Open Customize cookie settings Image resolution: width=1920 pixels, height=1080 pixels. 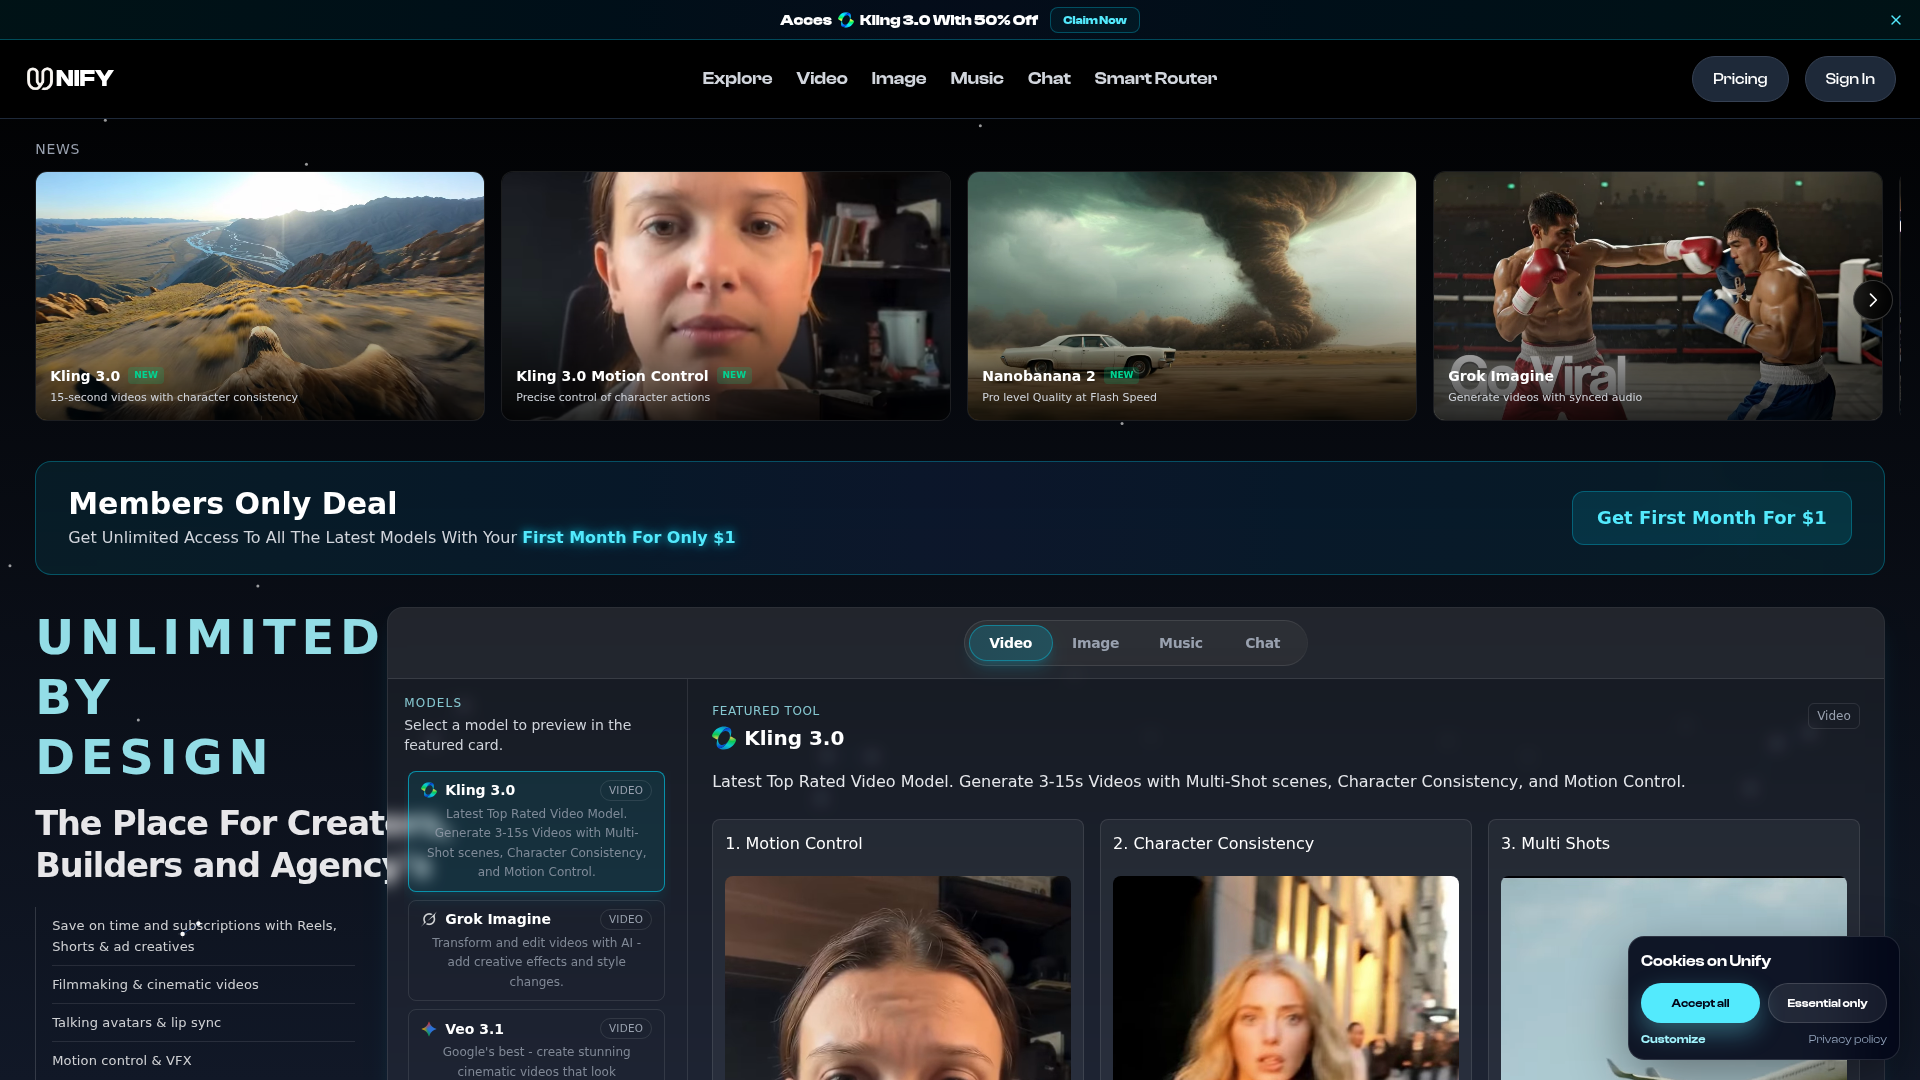[x=1672, y=1039]
